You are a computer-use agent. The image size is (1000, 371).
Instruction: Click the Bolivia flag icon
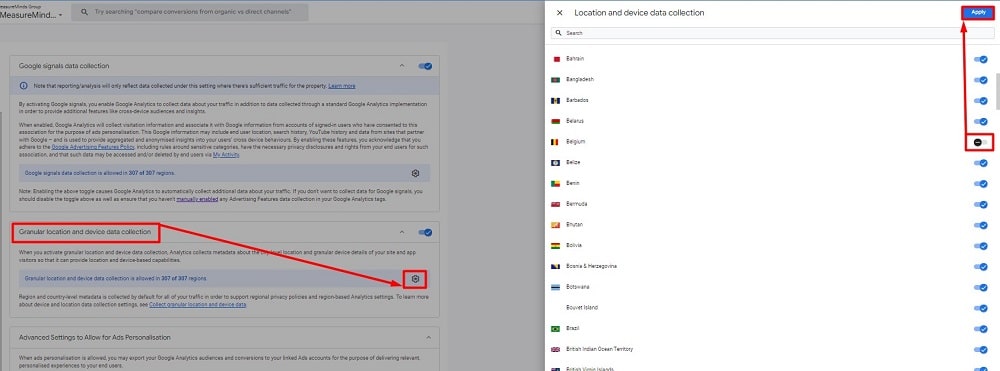[556, 245]
